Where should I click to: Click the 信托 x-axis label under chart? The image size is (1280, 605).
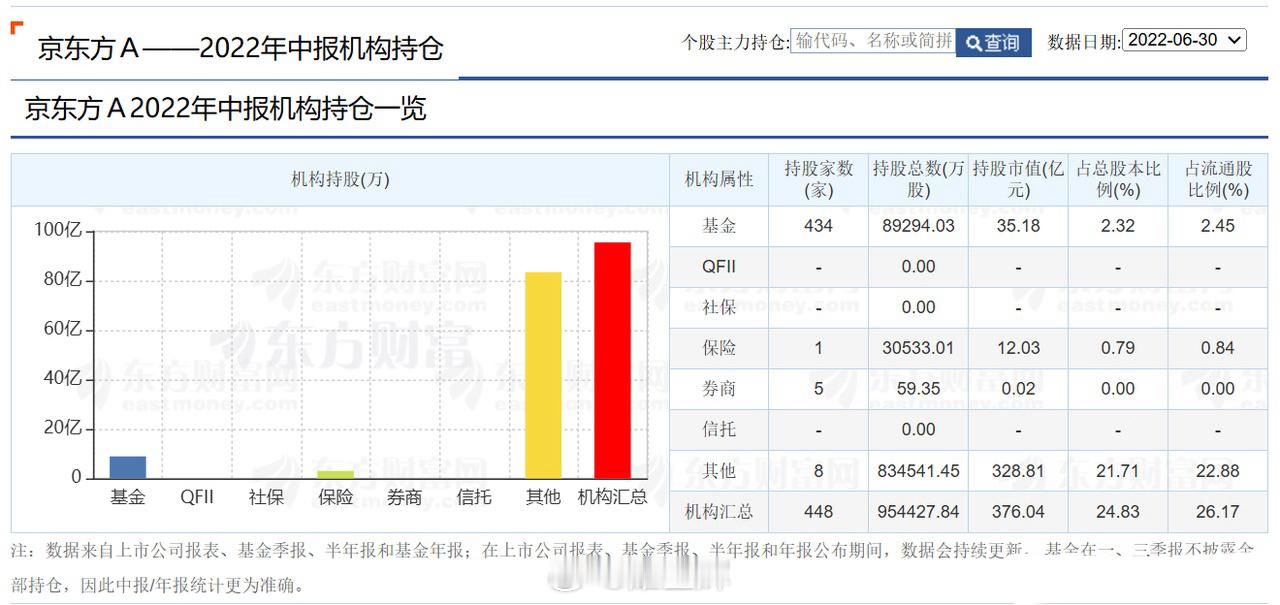[x=474, y=497]
